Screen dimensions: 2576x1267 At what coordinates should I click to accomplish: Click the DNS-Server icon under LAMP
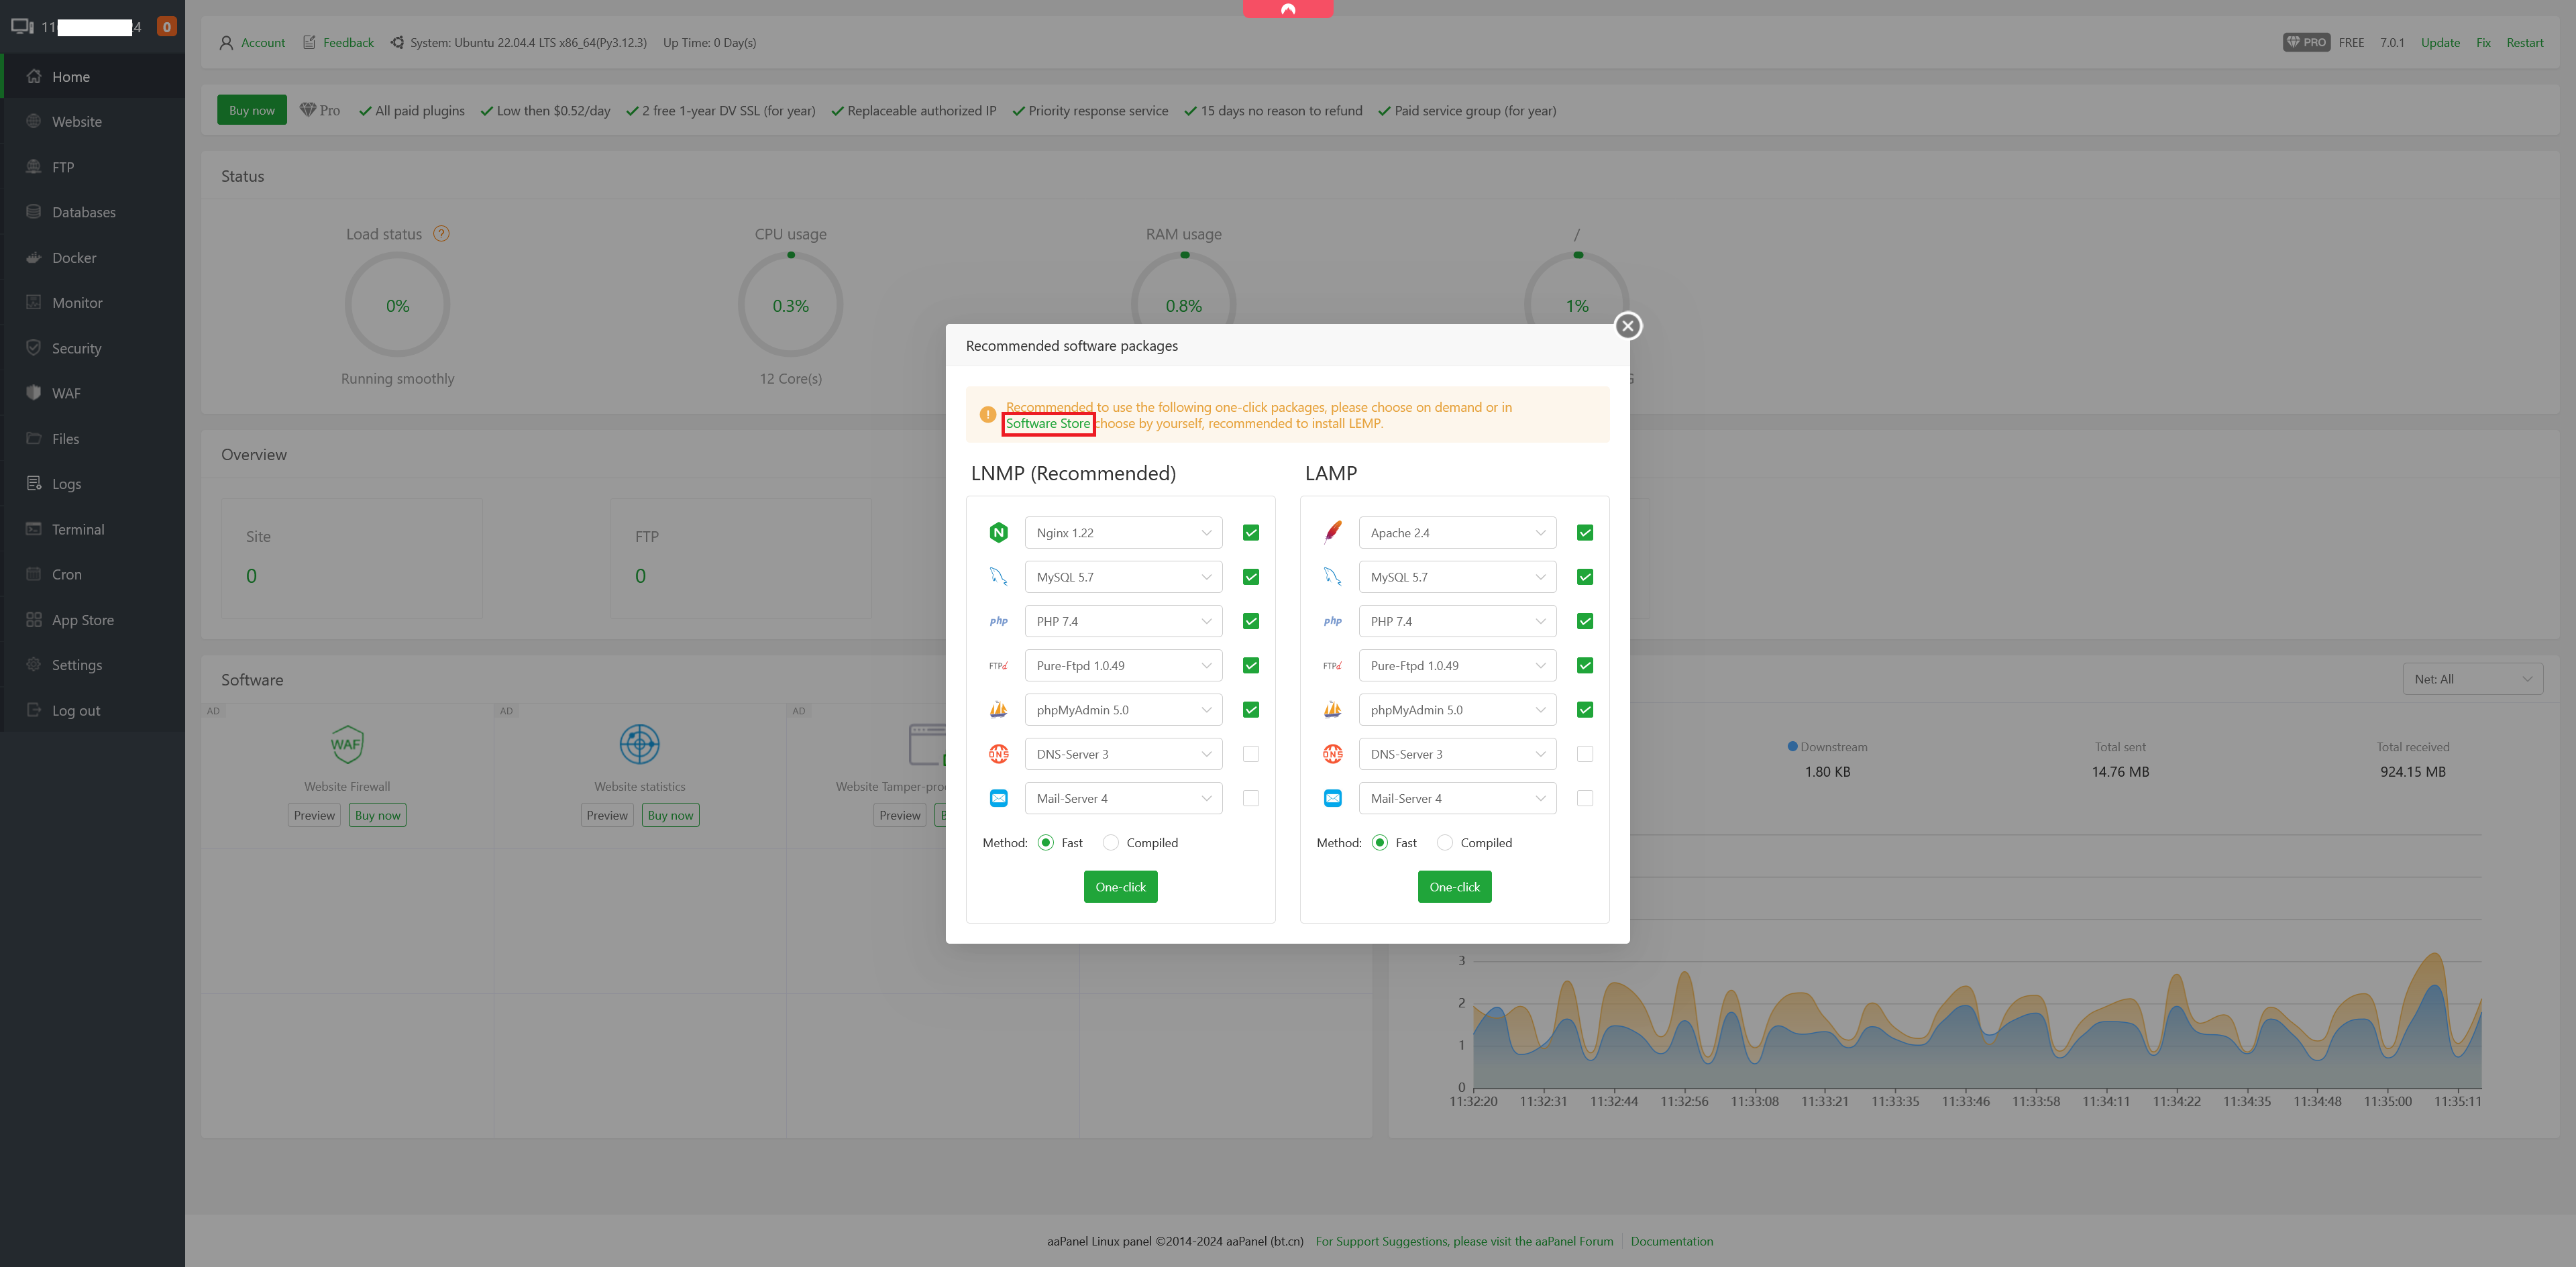1332,753
